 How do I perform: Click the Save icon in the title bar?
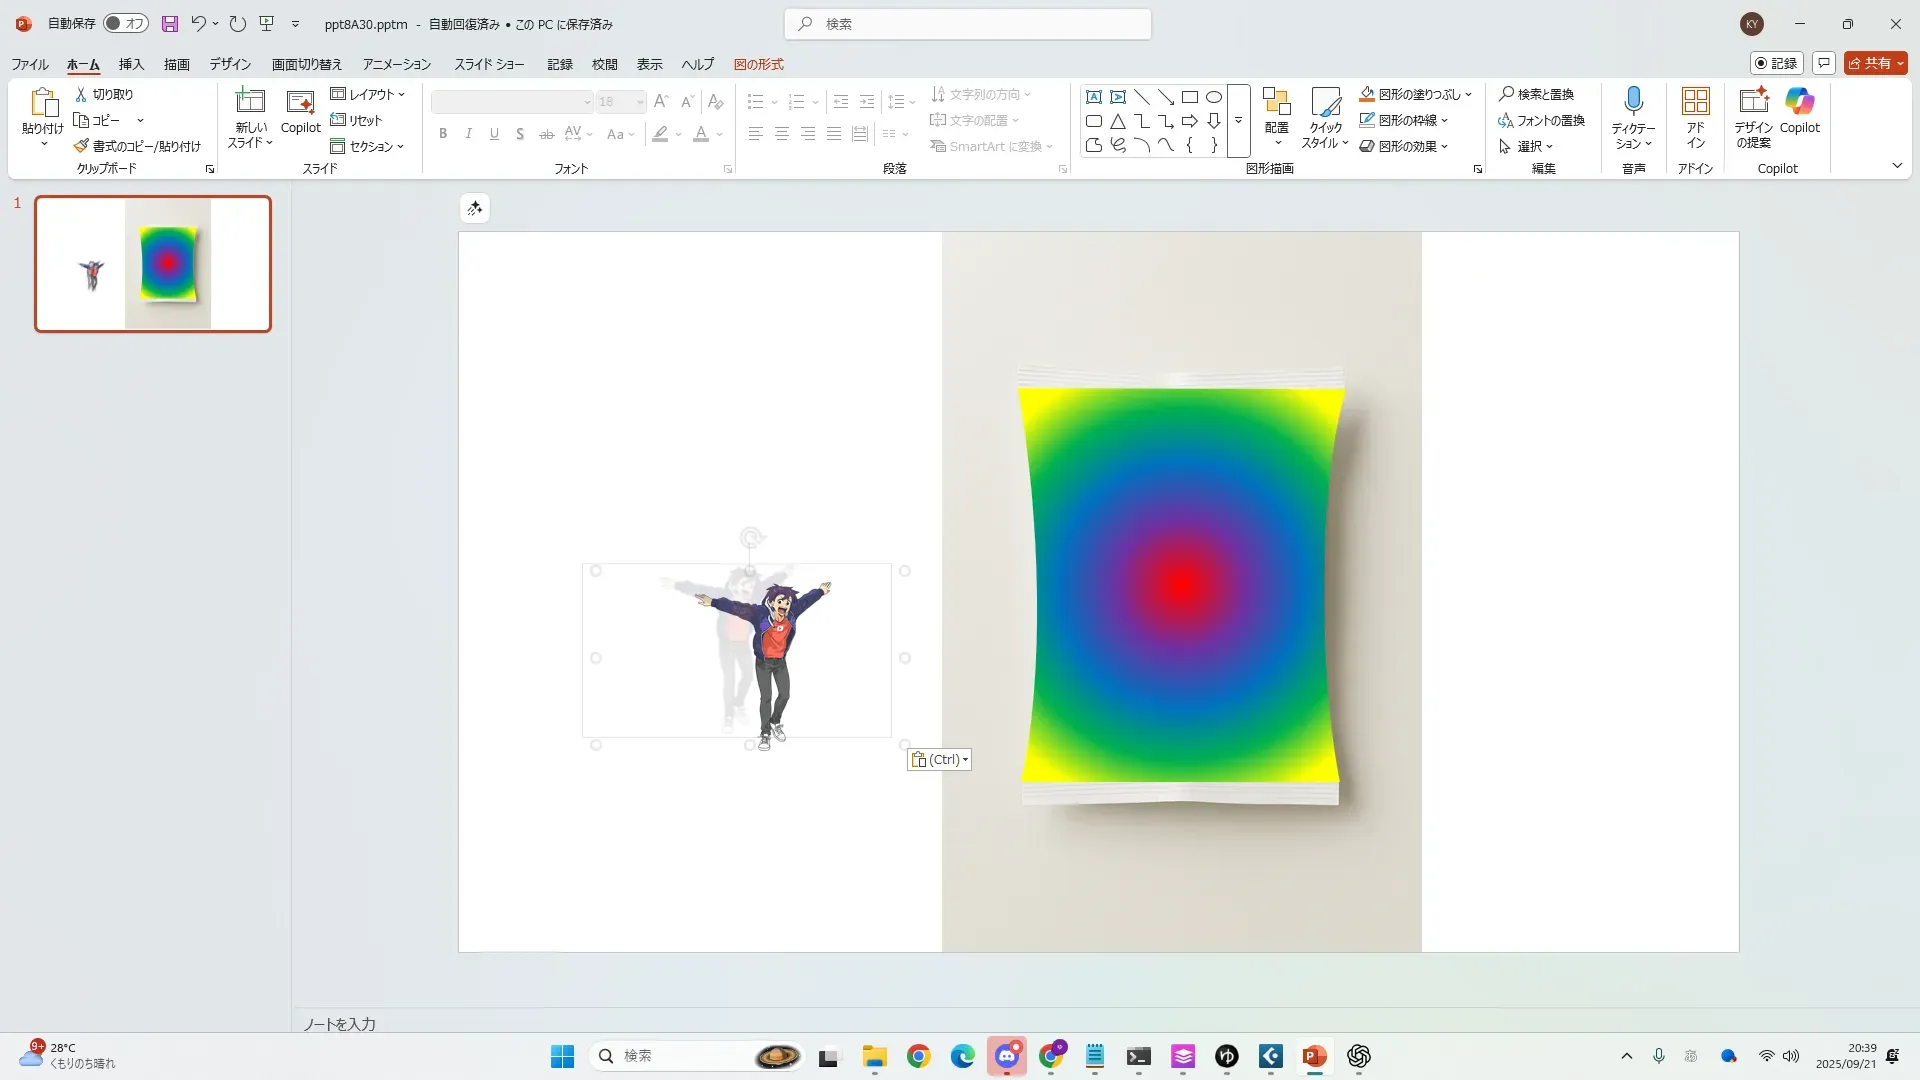pyautogui.click(x=170, y=24)
